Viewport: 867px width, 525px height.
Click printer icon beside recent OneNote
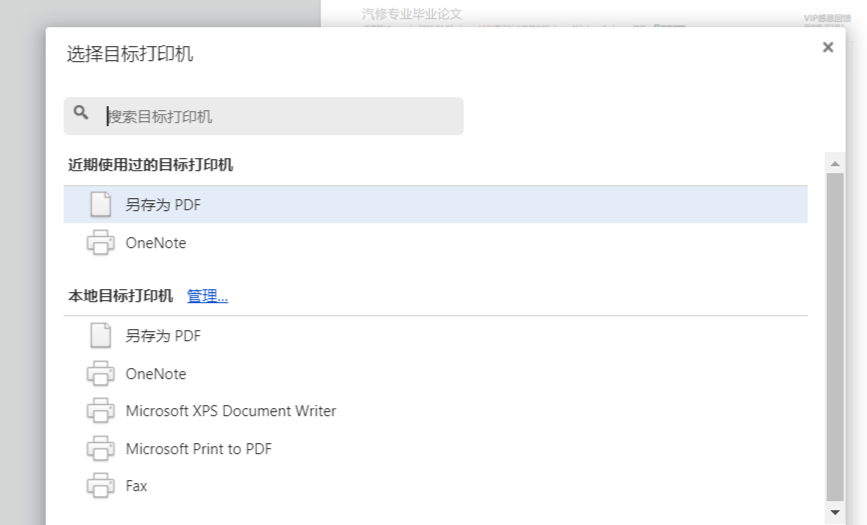tap(101, 242)
